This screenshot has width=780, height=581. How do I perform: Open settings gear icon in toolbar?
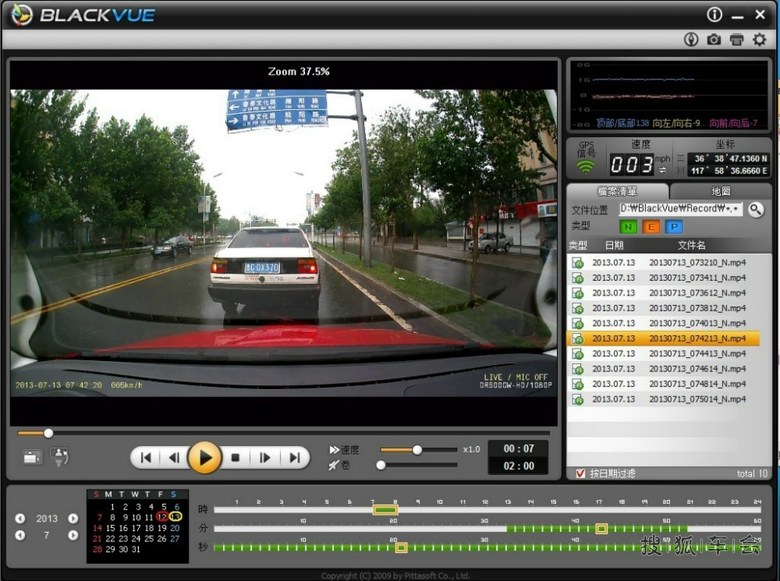point(760,39)
